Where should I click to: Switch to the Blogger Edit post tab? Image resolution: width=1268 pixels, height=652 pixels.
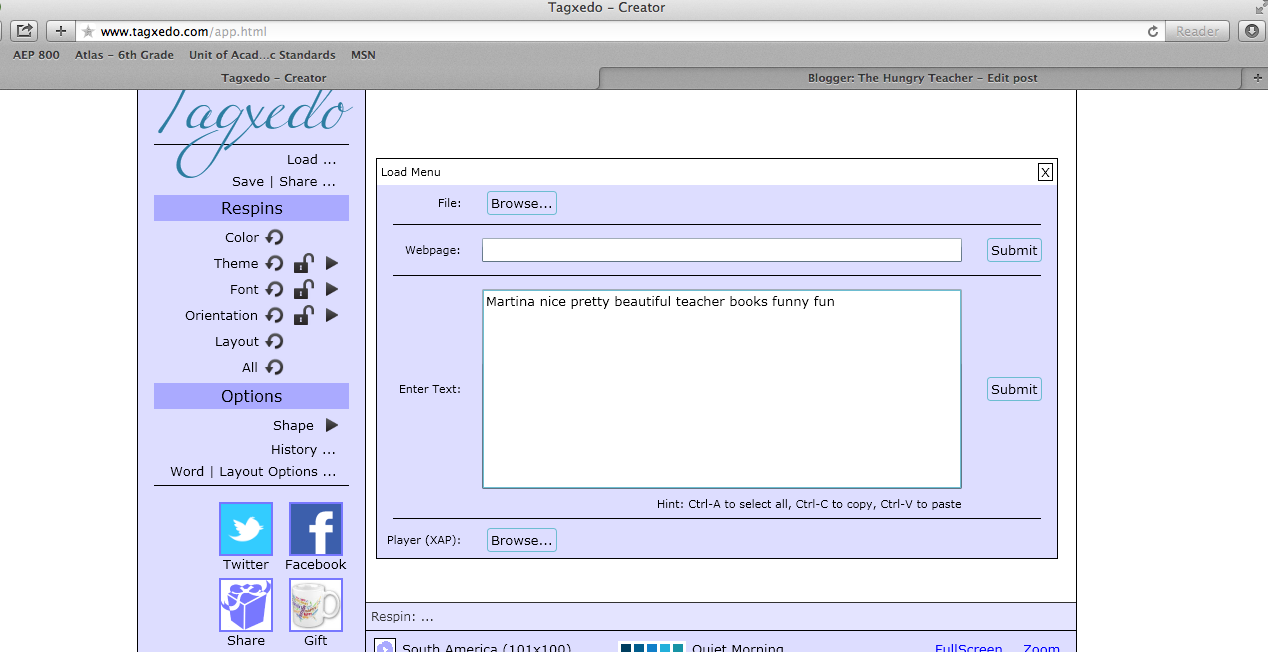click(x=922, y=78)
